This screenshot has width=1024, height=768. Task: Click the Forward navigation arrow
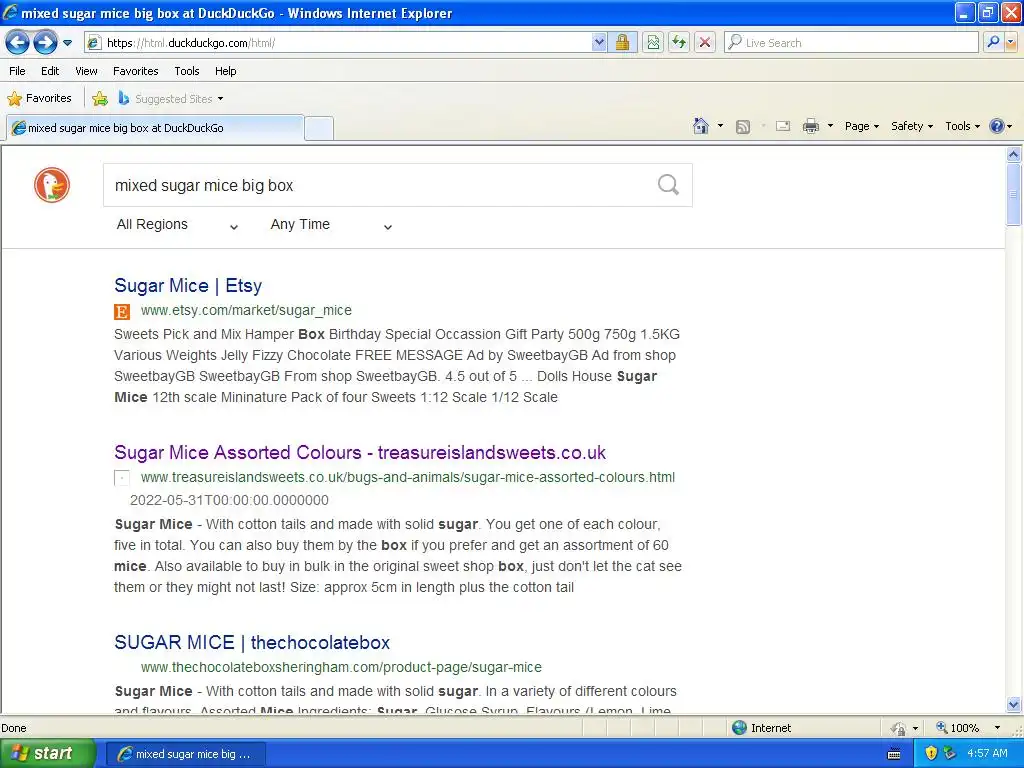pos(45,43)
